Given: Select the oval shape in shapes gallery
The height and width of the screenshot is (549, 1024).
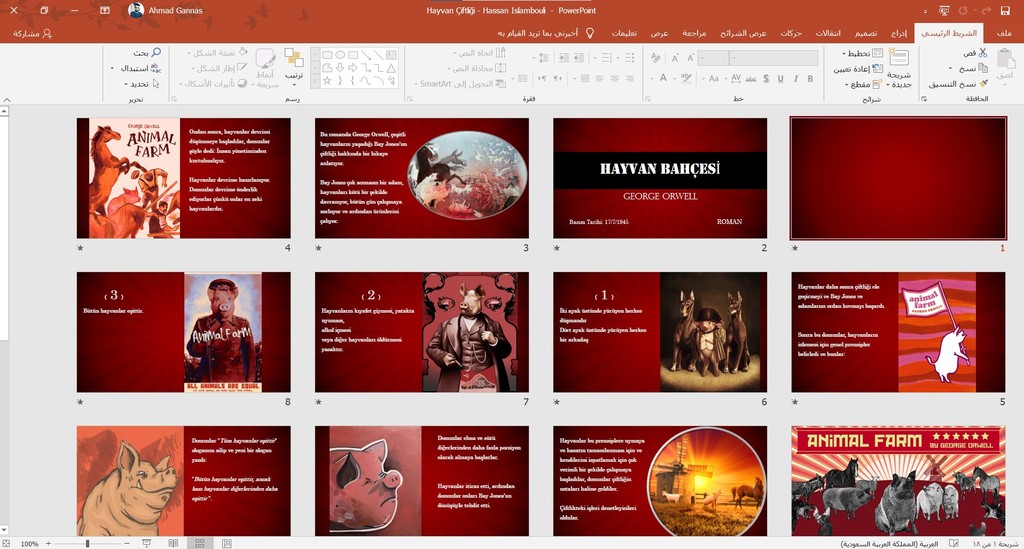Looking at the screenshot, I should click(340, 55).
